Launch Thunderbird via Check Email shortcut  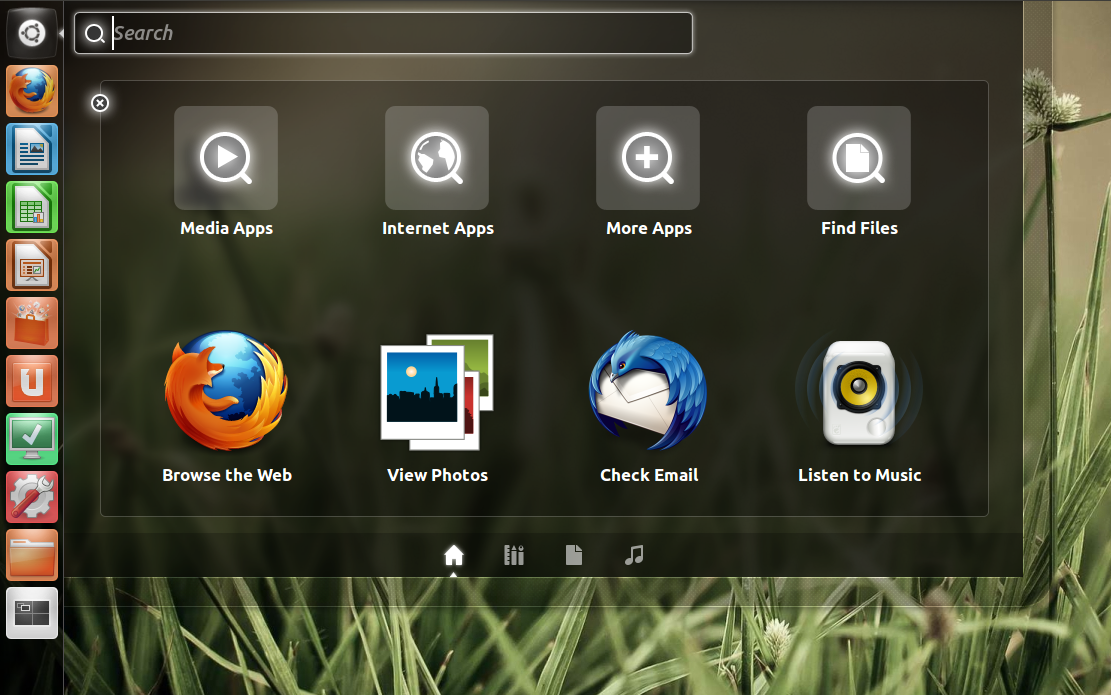tap(648, 392)
